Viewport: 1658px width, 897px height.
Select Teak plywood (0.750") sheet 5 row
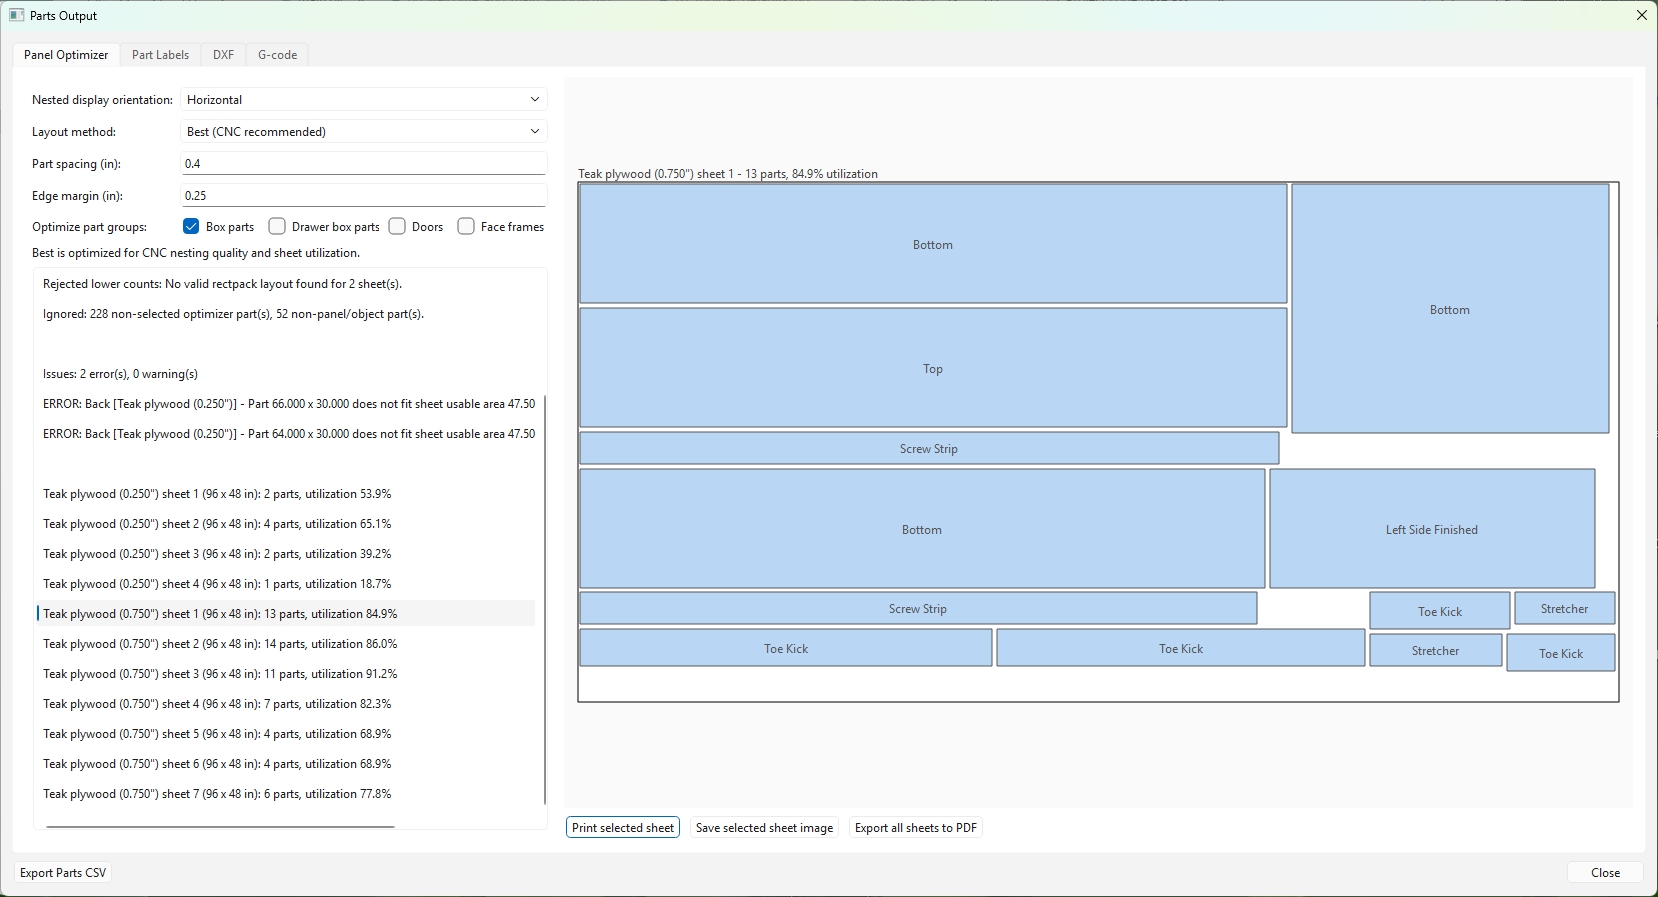click(x=286, y=734)
